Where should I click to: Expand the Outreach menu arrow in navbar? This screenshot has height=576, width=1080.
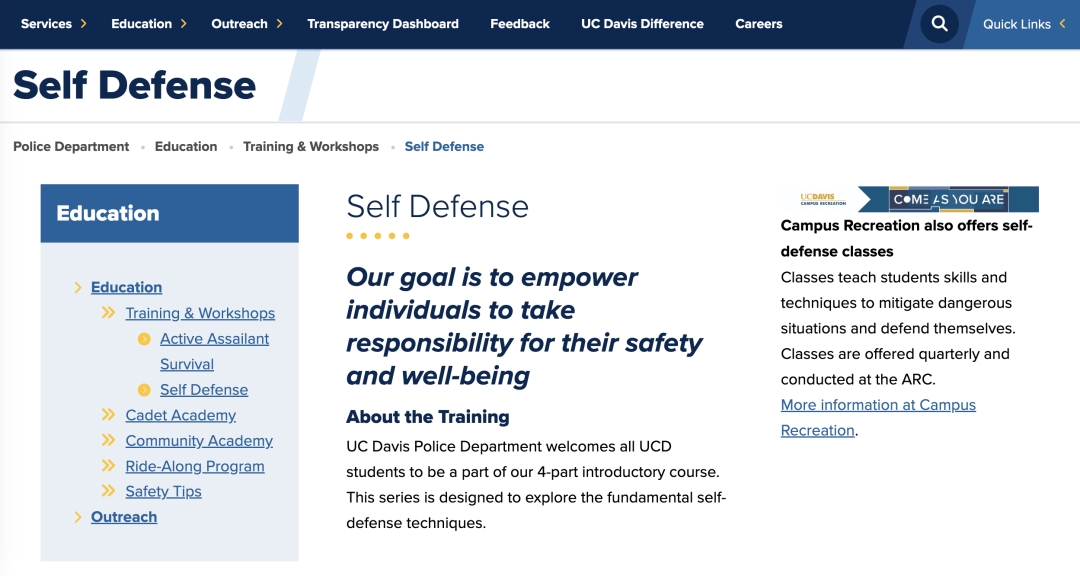tap(279, 24)
